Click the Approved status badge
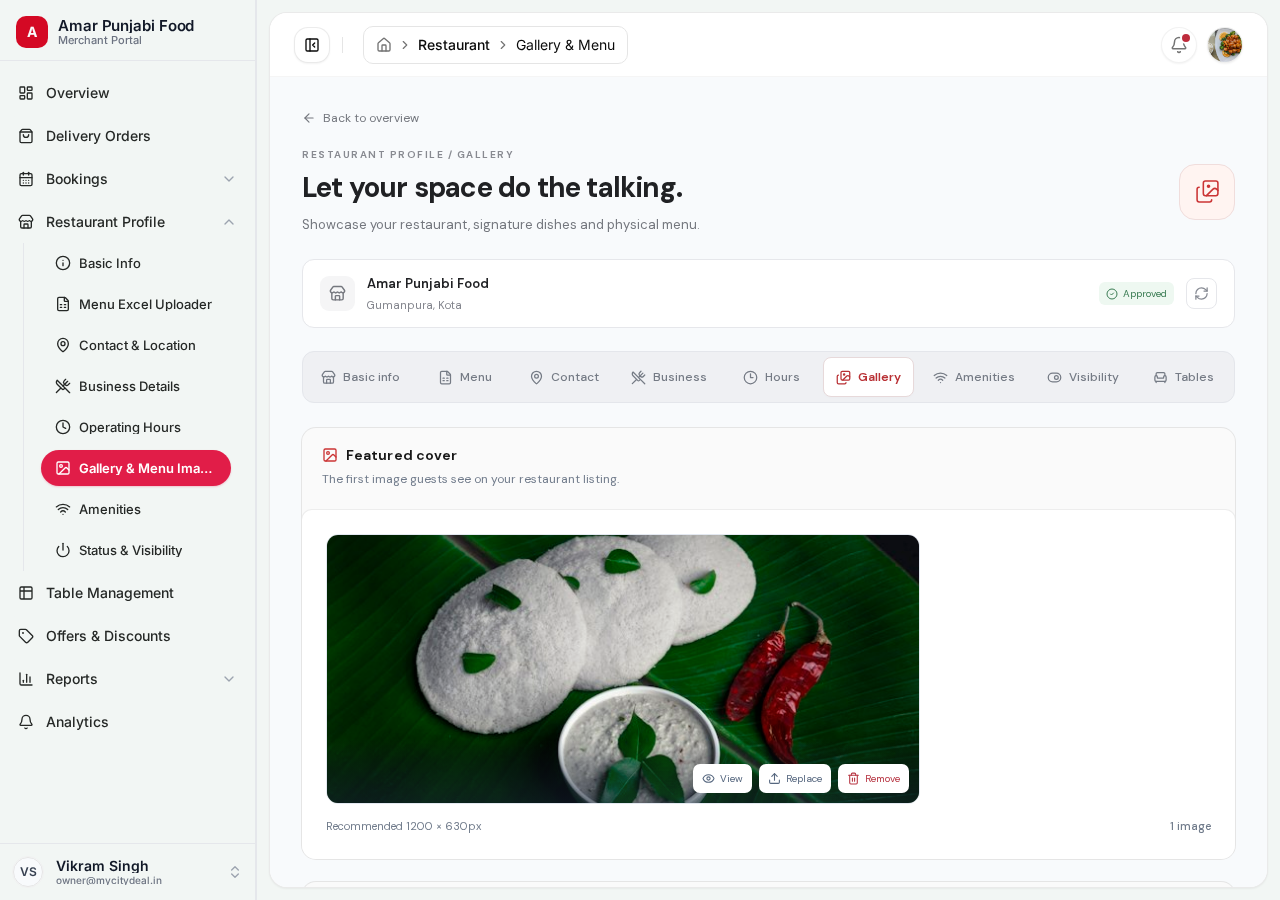Screen dimensions: 1280x900 point(1136,293)
